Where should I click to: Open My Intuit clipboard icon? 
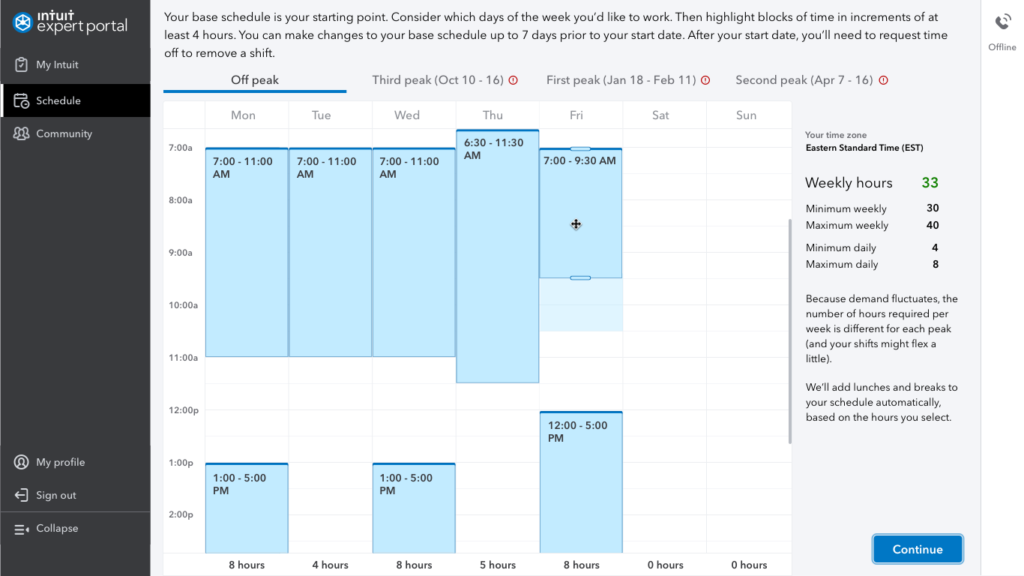pyautogui.click(x=21, y=65)
